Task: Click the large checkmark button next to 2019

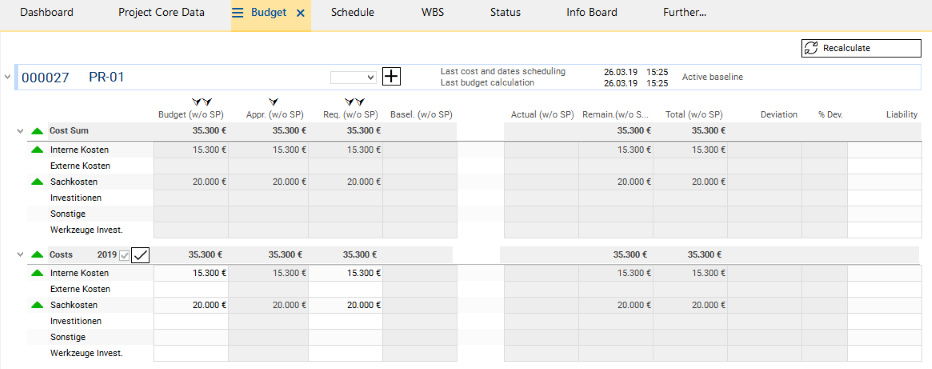Action: (x=140, y=255)
